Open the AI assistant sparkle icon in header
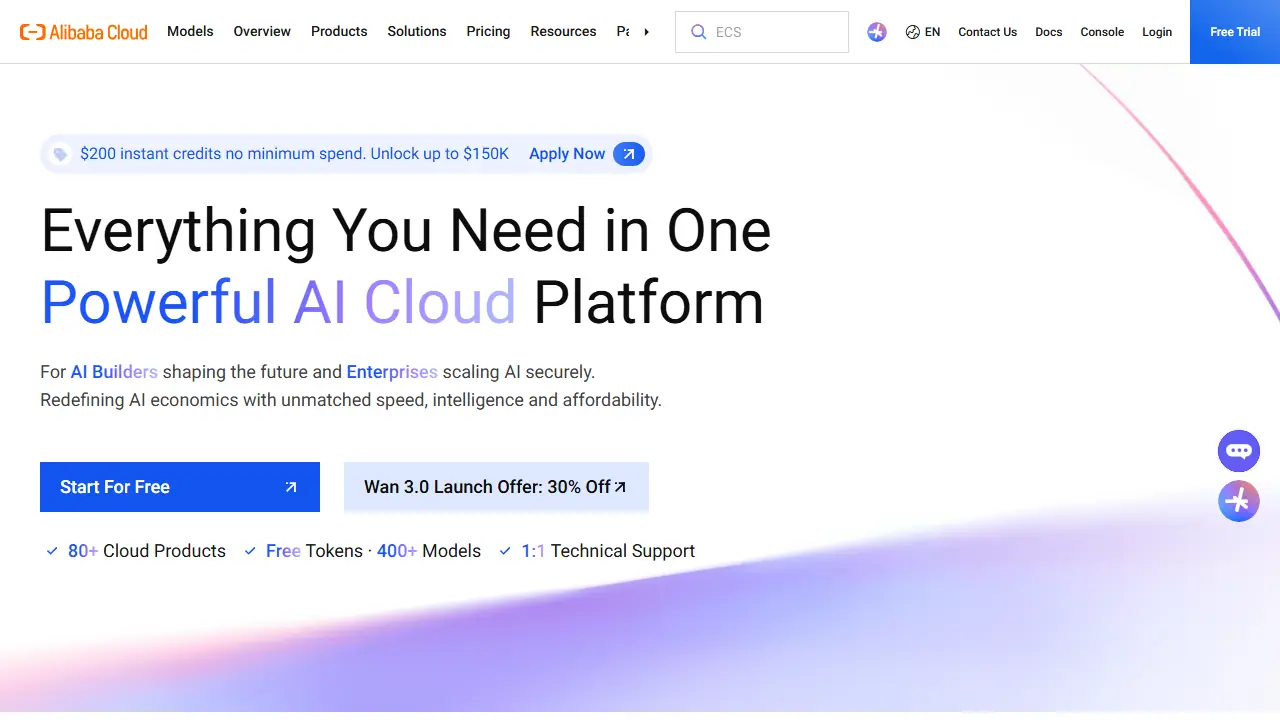The height and width of the screenshot is (720, 1280). click(x=877, y=32)
